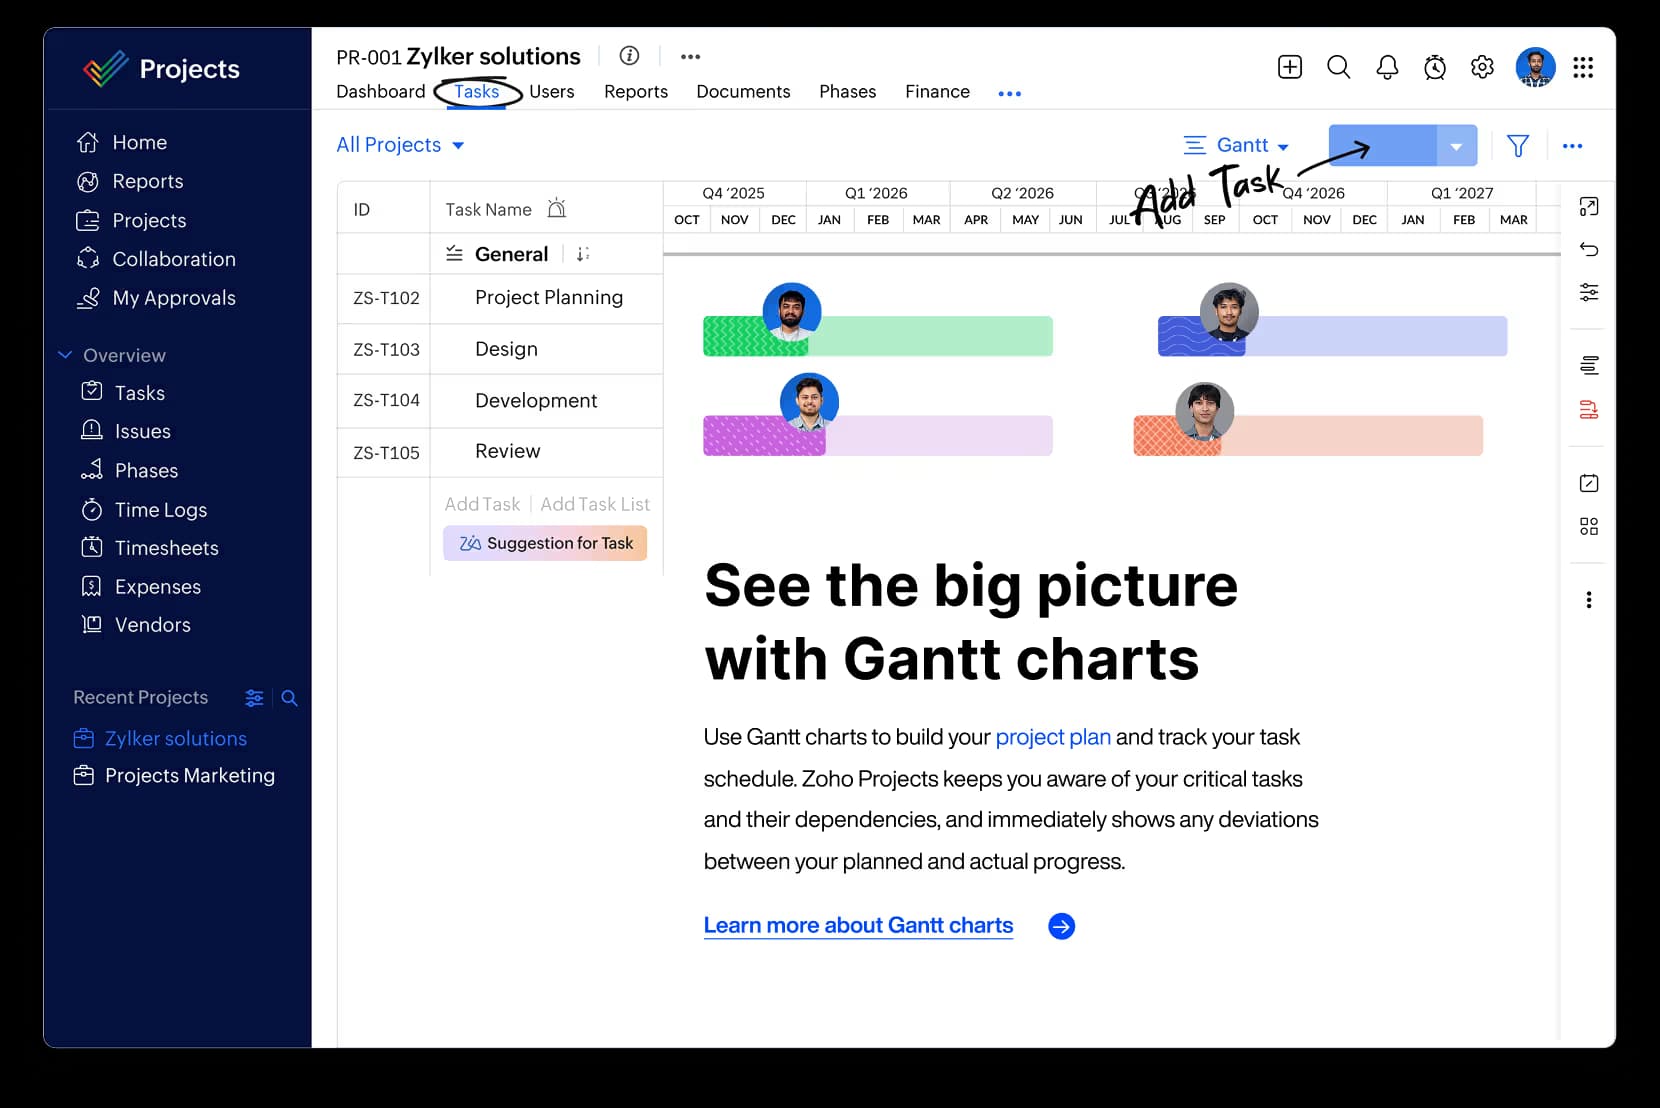This screenshot has width=1660, height=1108.
Task: Select the Project Planning task row
Action: (x=500, y=298)
